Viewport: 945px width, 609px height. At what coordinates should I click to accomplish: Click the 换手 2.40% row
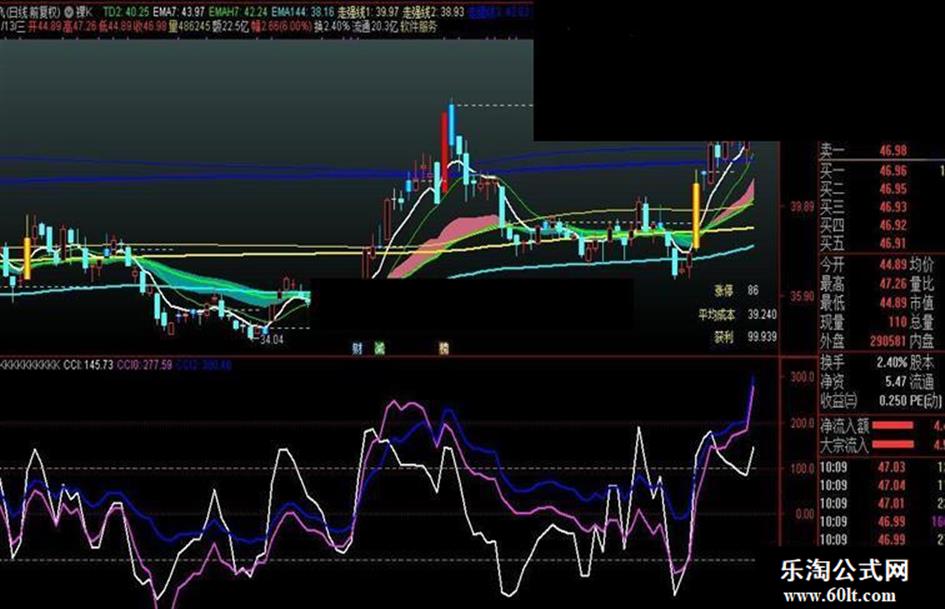(x=864, y=362)
